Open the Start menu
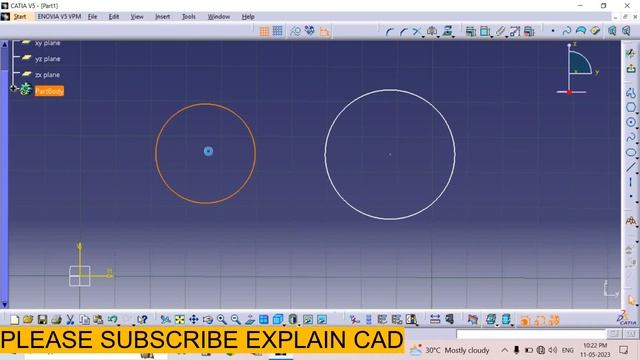This screenshot has width=640, height=360. coord(20,17)
